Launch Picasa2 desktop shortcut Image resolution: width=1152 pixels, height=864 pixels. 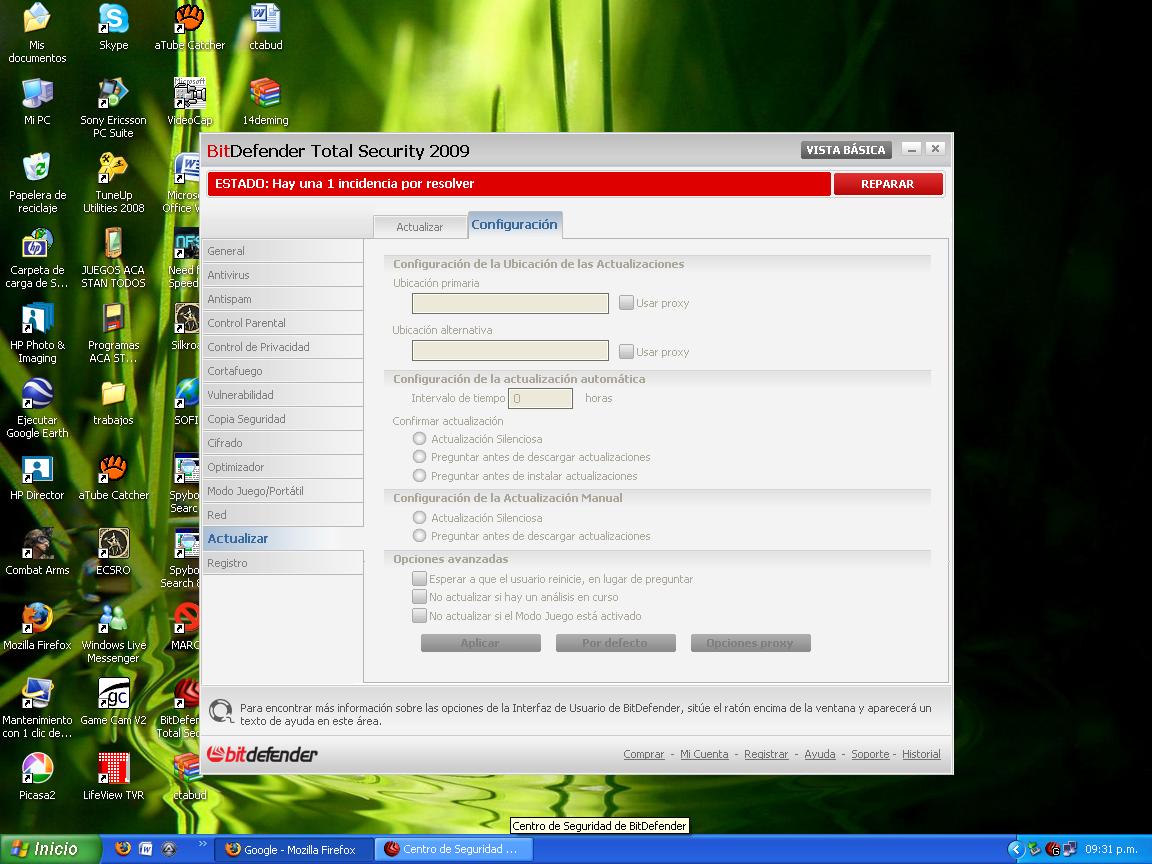click(x=37, y=776)
